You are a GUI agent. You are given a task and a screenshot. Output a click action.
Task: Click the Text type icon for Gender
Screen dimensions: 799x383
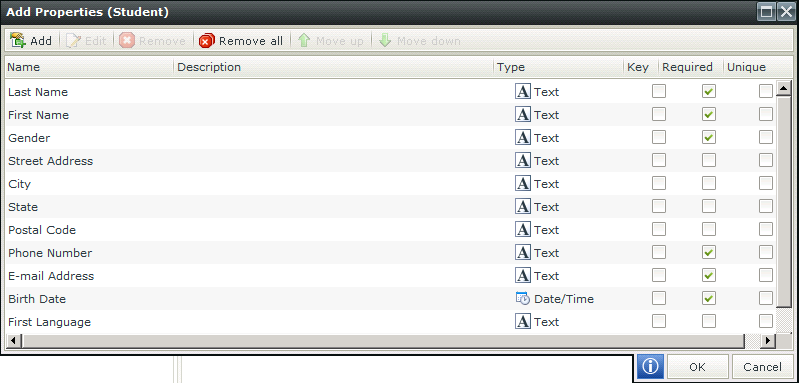point(523,138)
